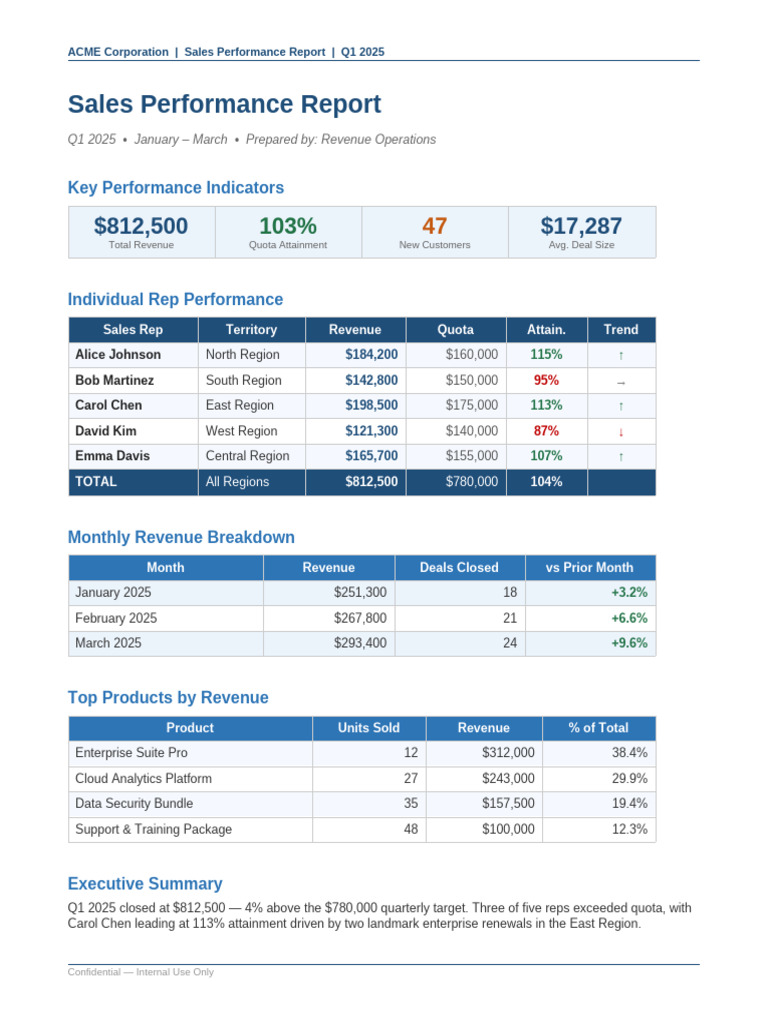The height and width of the screenshot is (1024, 768).
Task: Select the 'Enterprise Suite Pro' product
Action: [x=131, y=752]
